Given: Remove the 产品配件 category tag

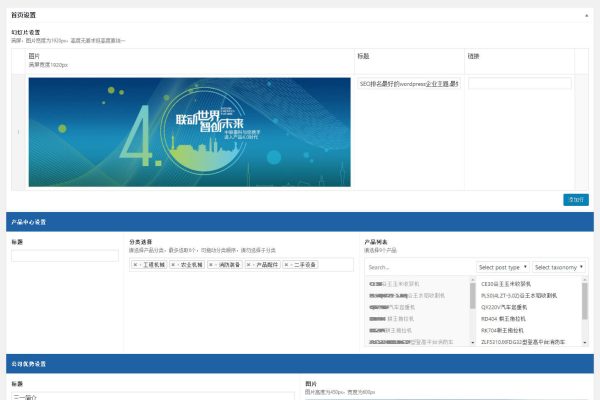Looking at the screenshot, I should pos(250,265).
